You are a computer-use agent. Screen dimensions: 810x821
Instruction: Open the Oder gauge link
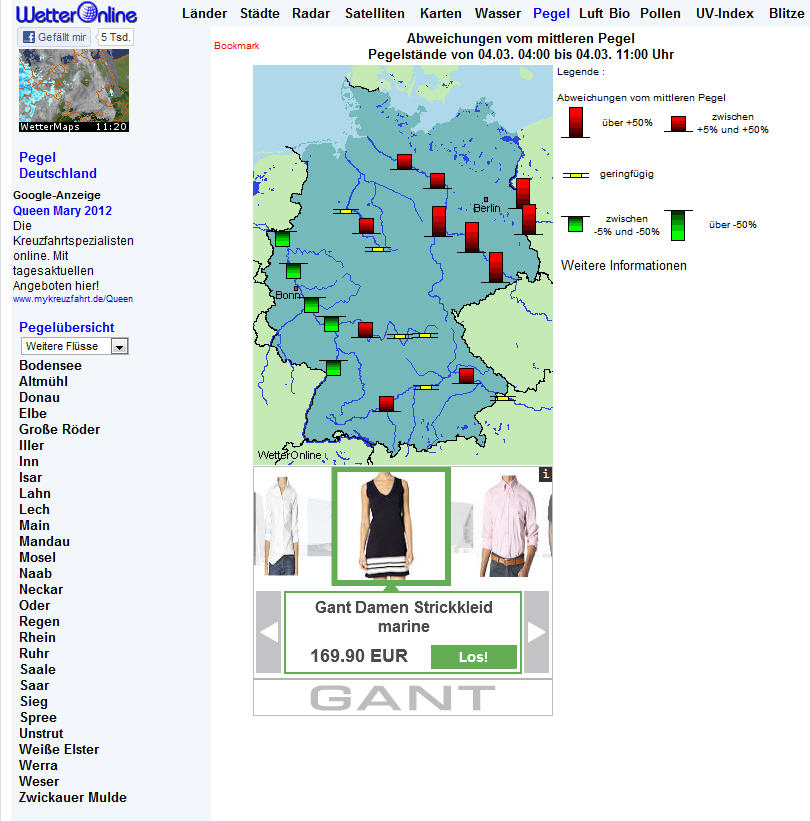(x=35, y=605)
